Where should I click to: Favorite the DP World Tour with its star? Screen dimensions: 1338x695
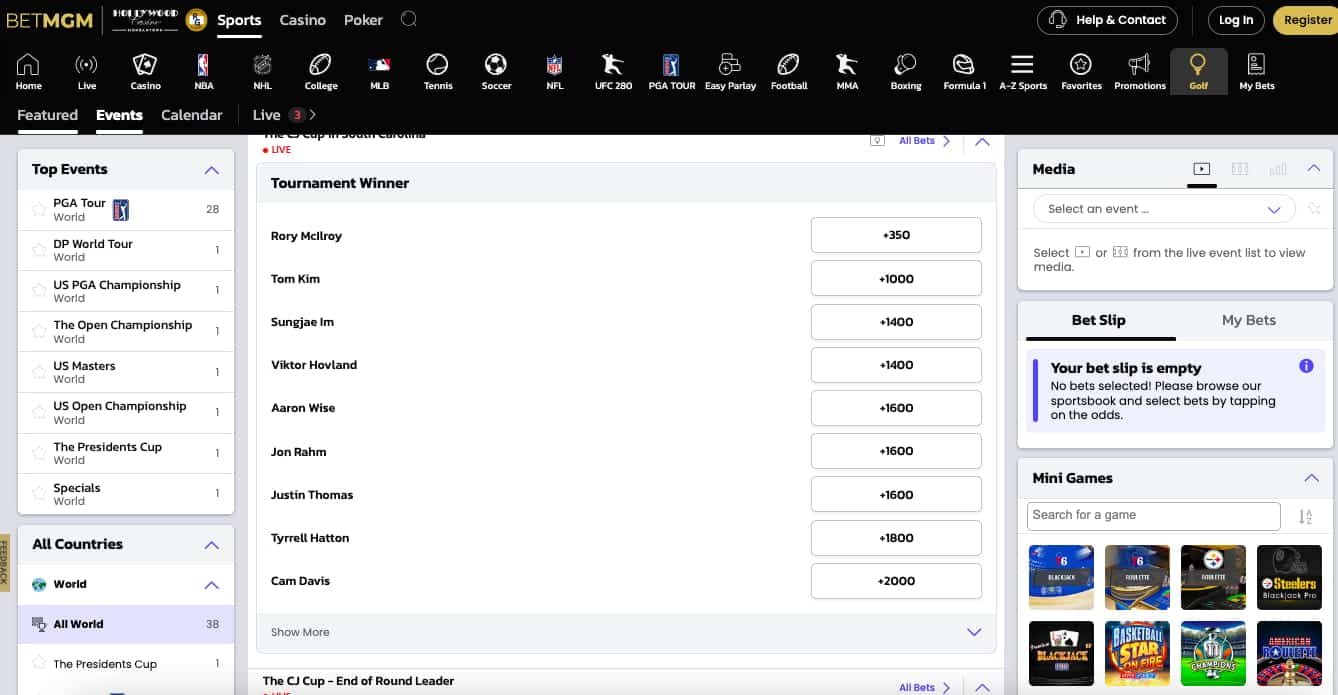tap(39, 250)
